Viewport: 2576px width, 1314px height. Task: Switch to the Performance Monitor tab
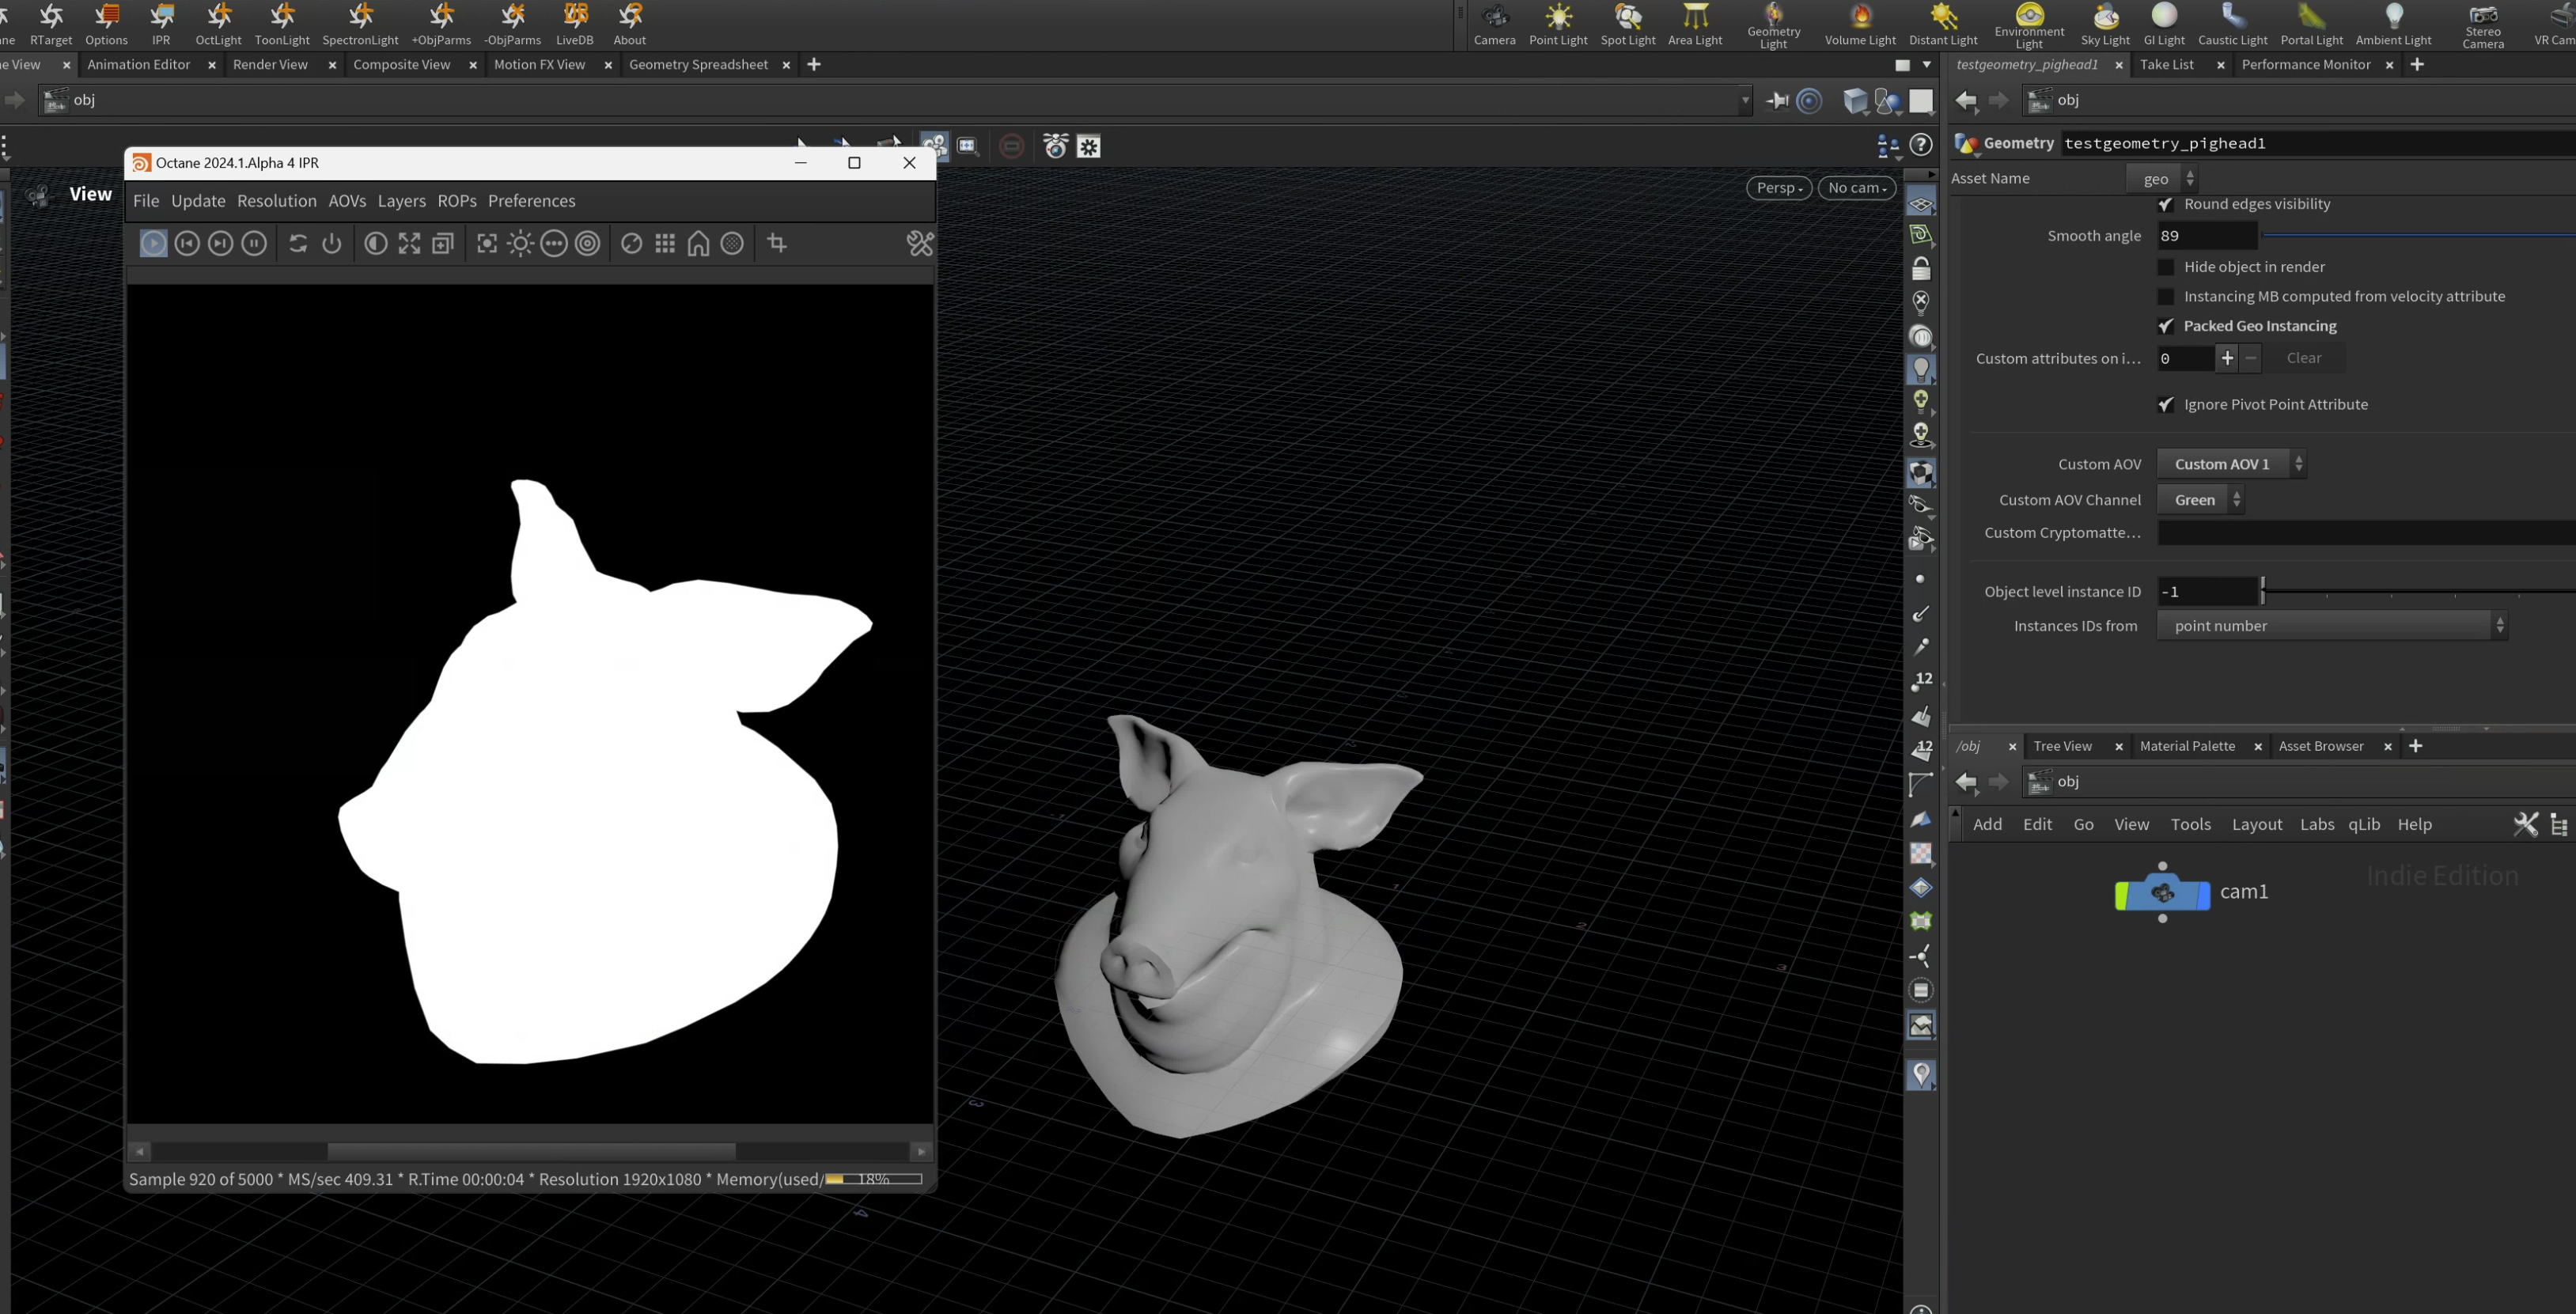click(x=2305, y=64)
